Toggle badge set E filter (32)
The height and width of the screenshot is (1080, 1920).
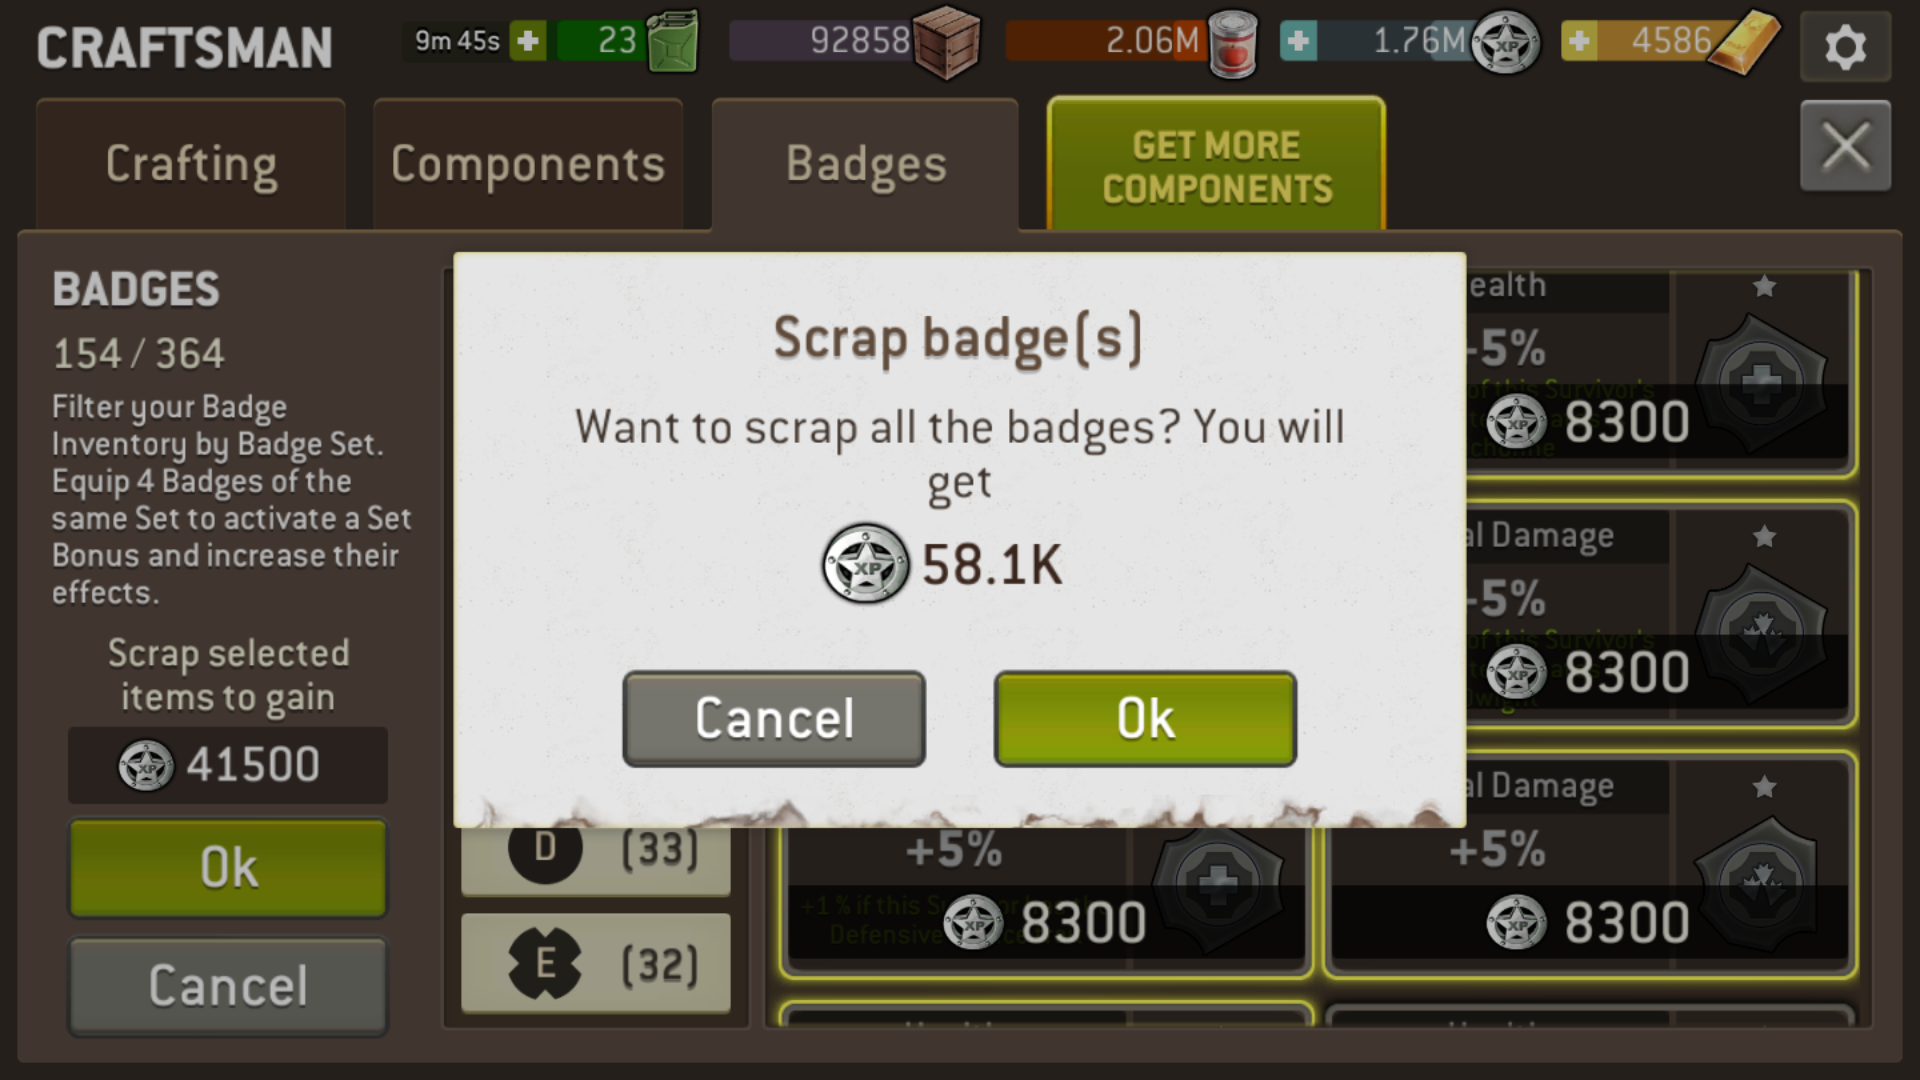[596, 964]
